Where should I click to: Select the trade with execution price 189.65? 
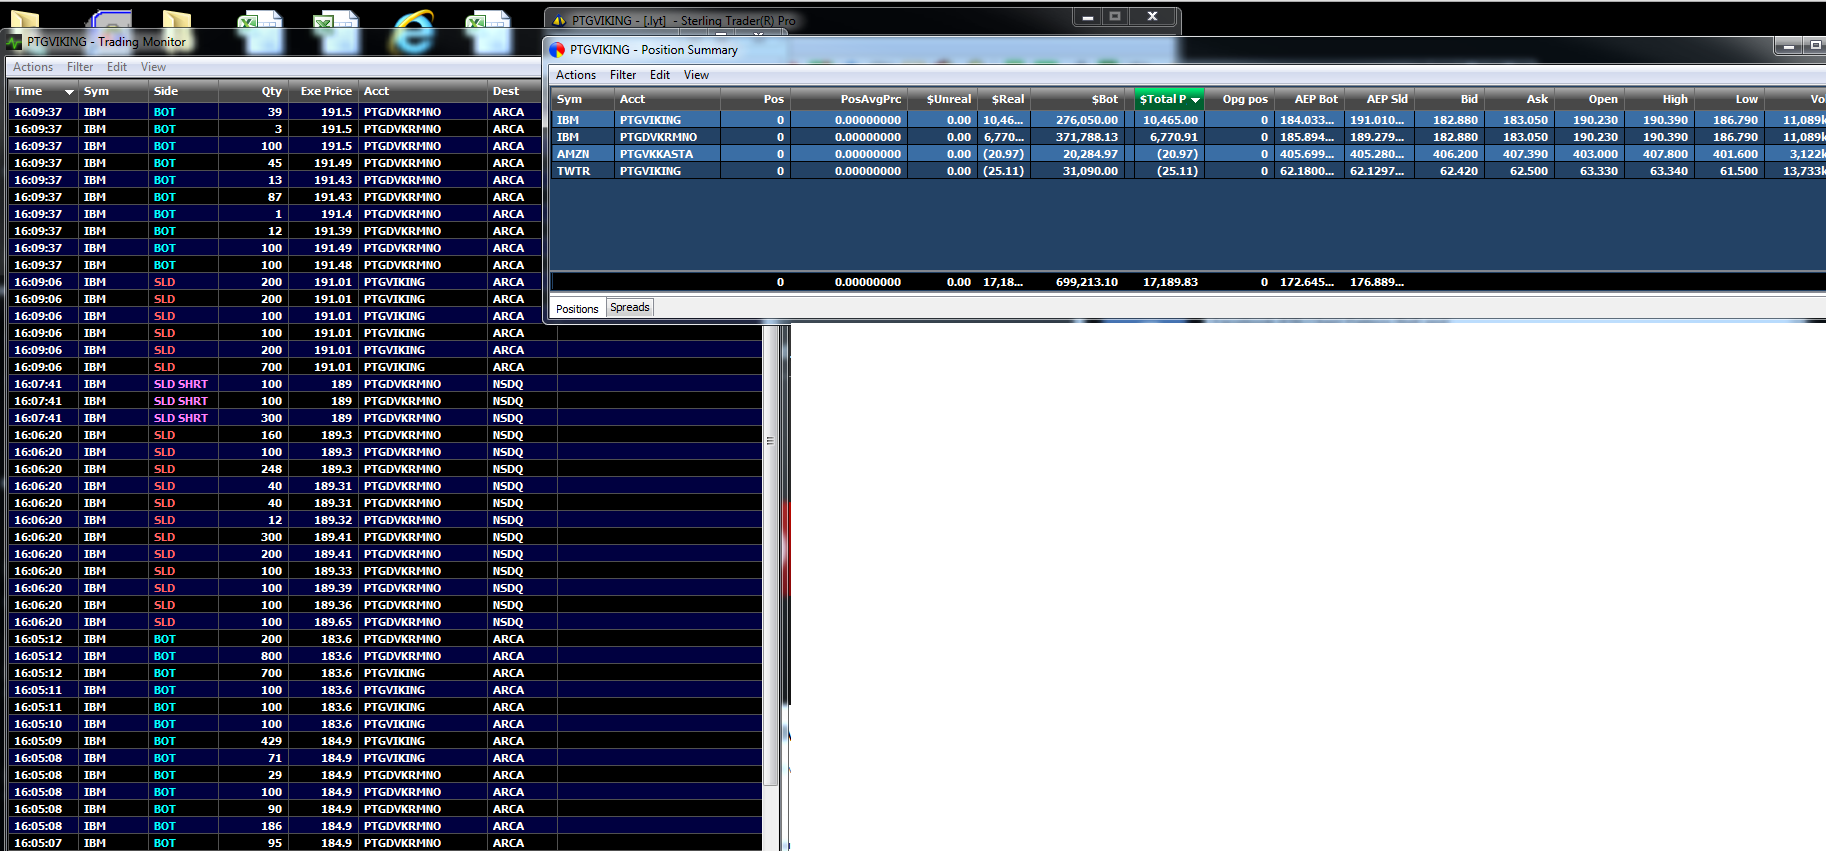coord(385,622)
